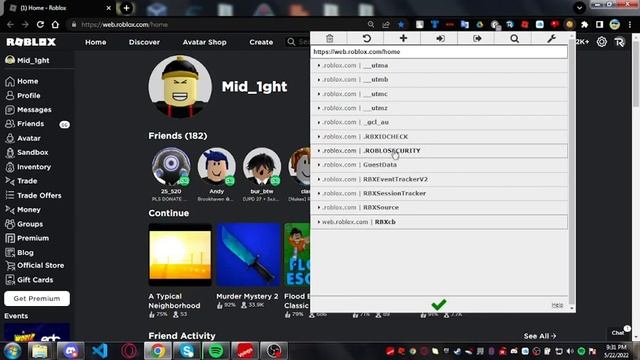Open Groups in the left sidebar
This screenshot has width=640, height=360.
click(x=24, y=224)
